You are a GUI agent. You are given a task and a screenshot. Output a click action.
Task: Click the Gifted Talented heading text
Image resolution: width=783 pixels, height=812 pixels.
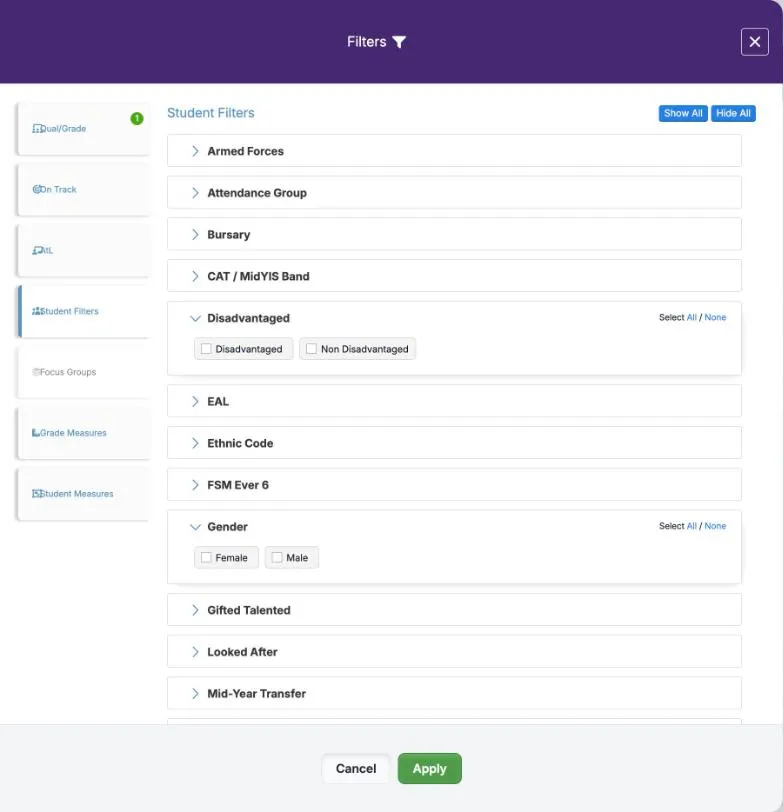point(249,610)
